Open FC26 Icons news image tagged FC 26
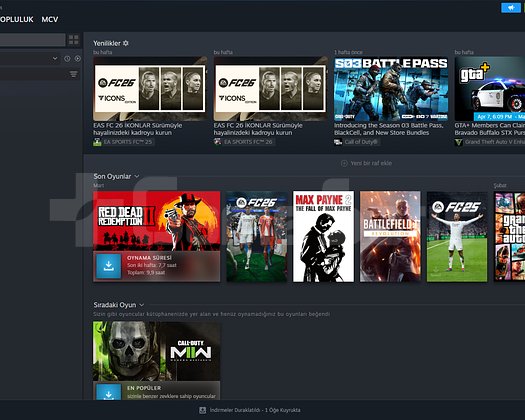 (271, 89)
